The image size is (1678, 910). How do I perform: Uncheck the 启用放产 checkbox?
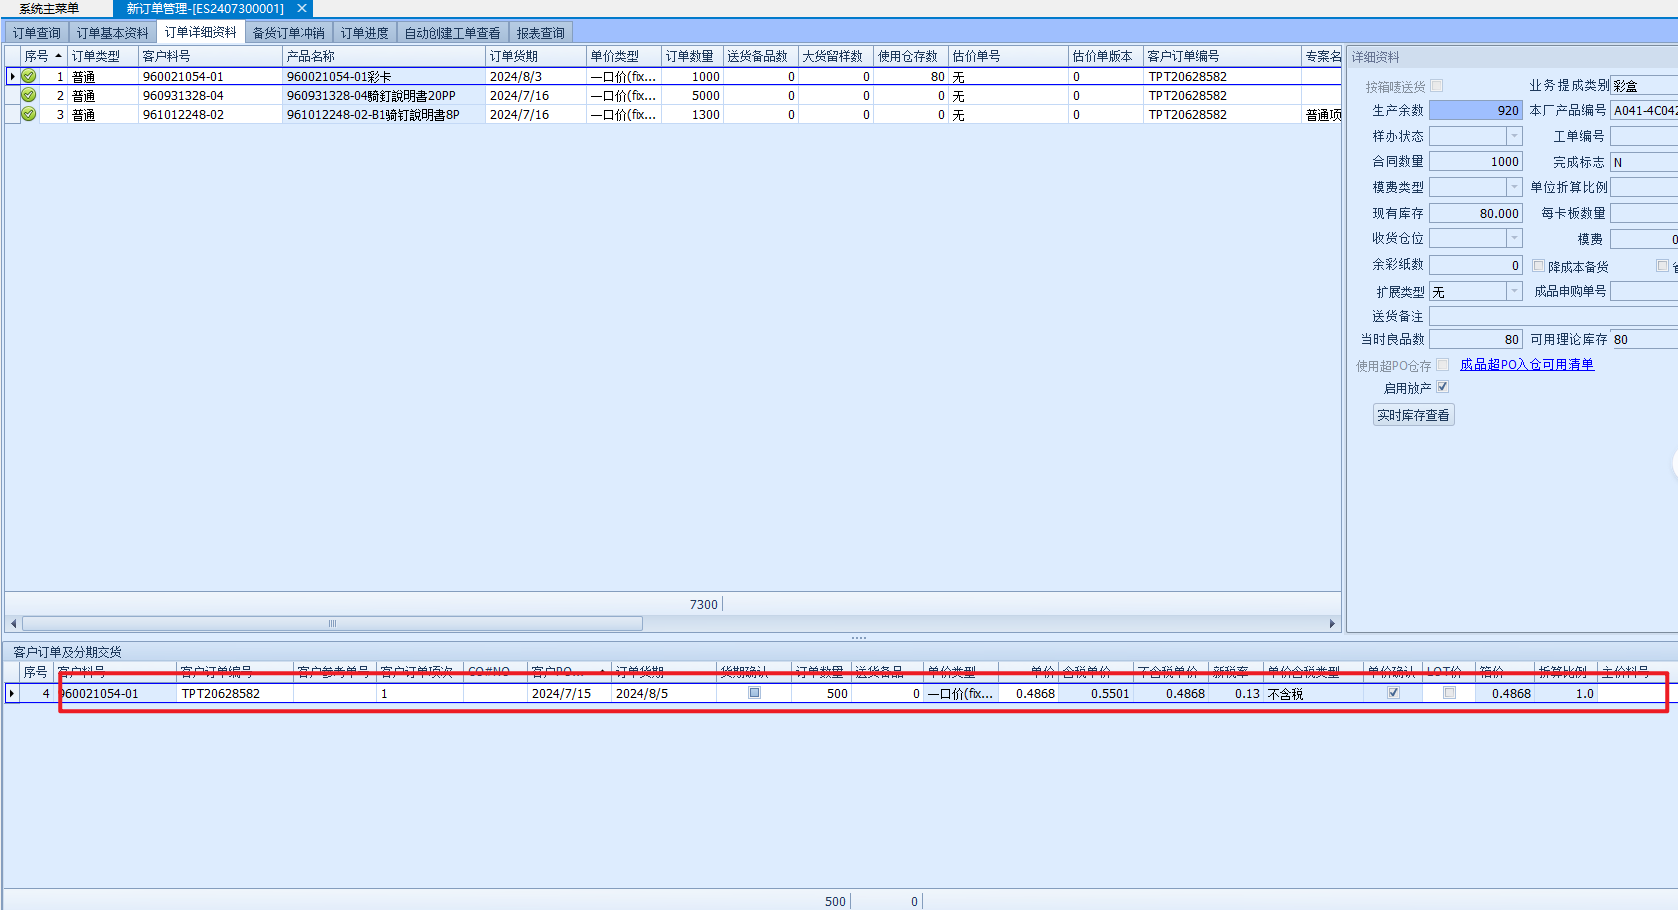1442,387
